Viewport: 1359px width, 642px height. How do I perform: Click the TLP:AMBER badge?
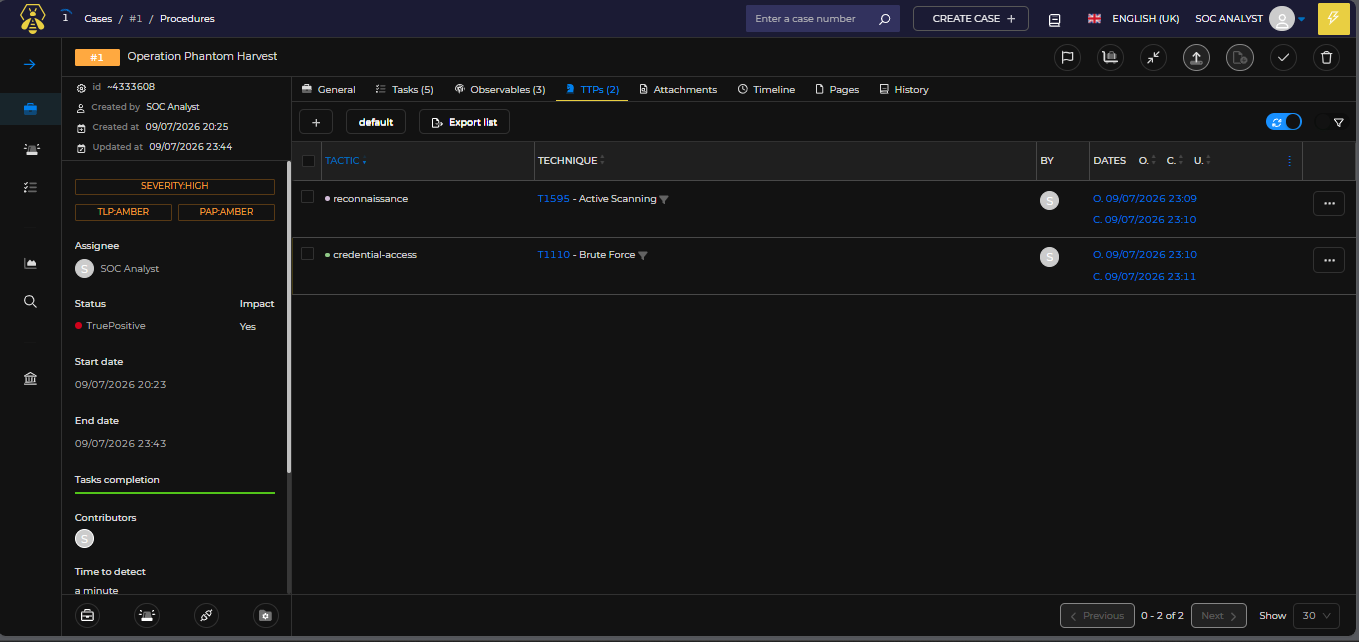point(123,212)
